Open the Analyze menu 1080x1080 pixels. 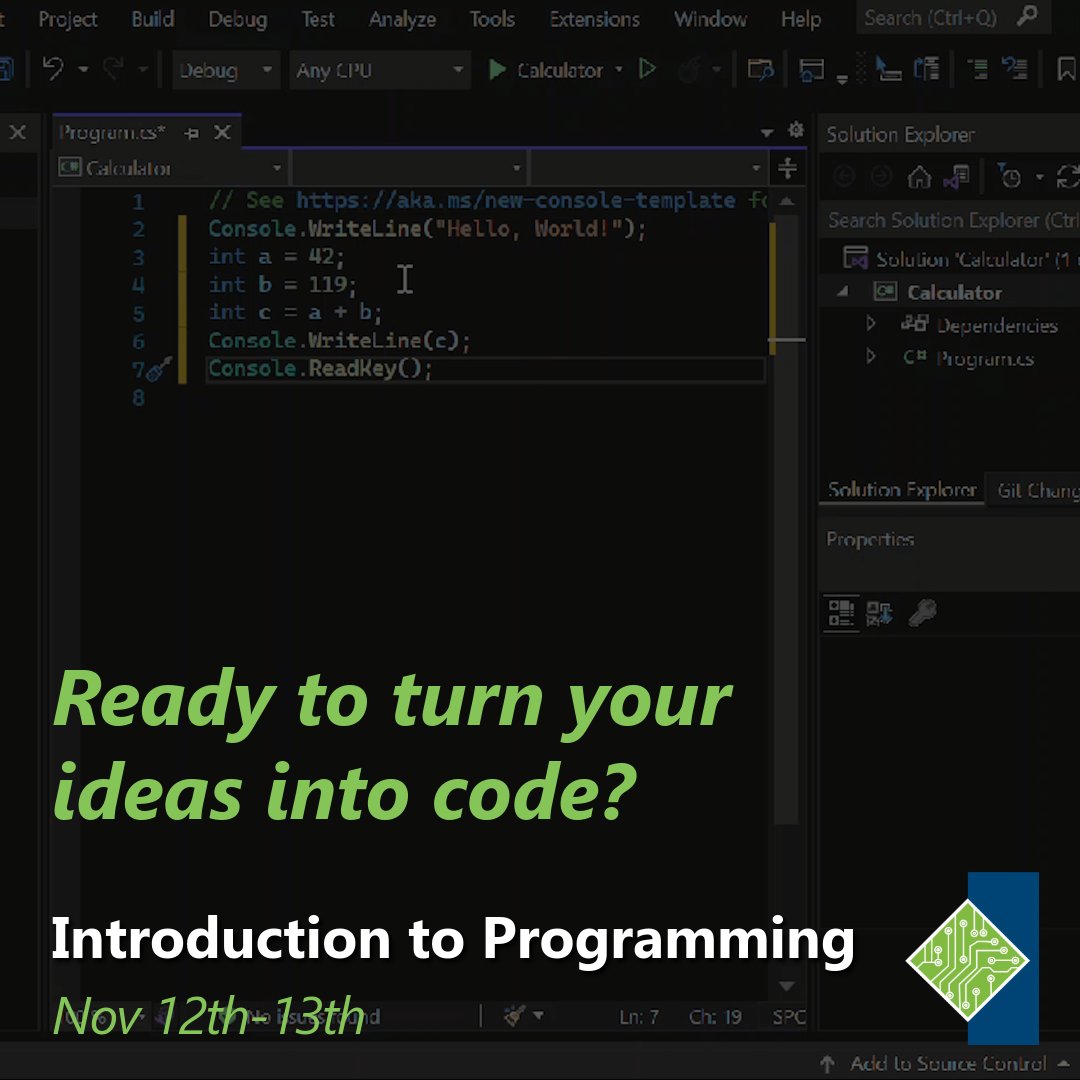(402, 19)
